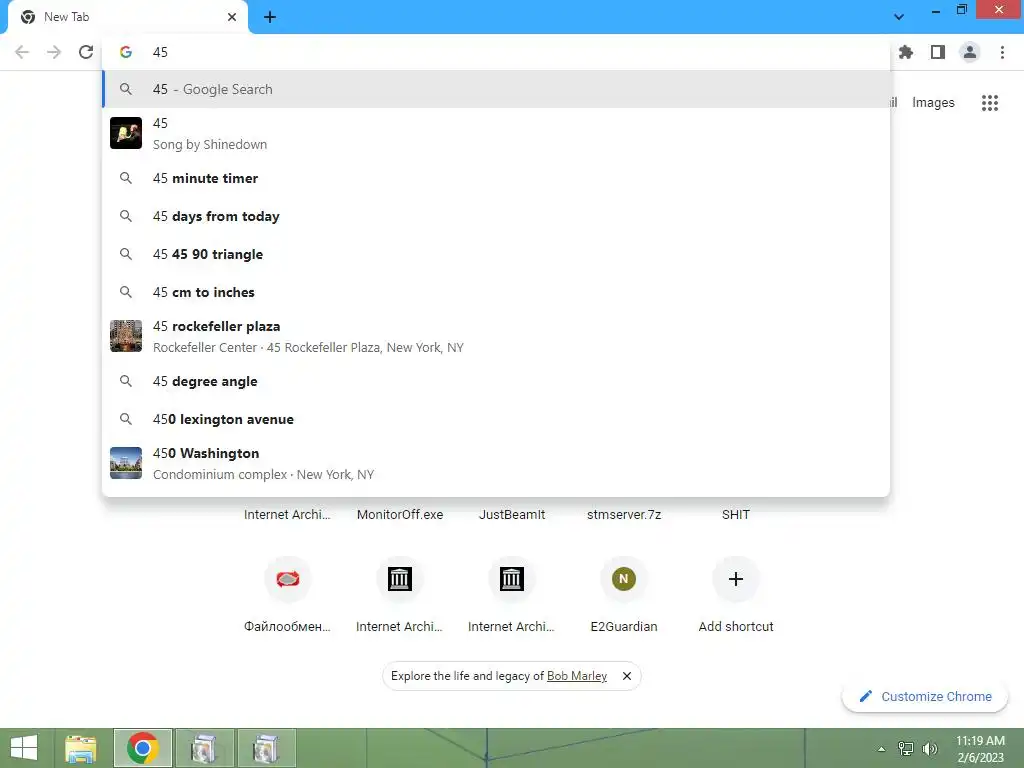The width and height of the screenshot is (1024, 768).
Task: Click the 450 Washington building thumbnail
Action: click(x=126, y=463)
